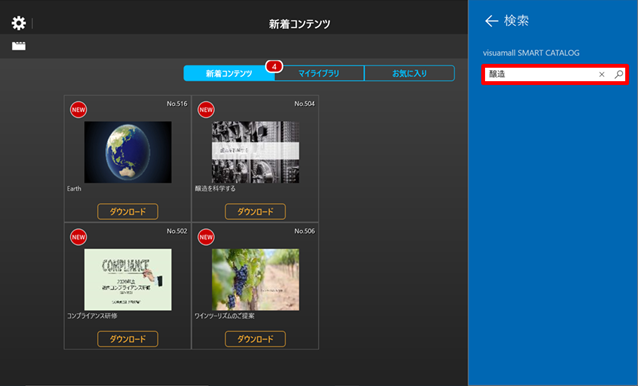This screenshot has height=386, width=638.
Task: Click the ワインツーリズムのご提案 title
Action: (x=224, y=316)
